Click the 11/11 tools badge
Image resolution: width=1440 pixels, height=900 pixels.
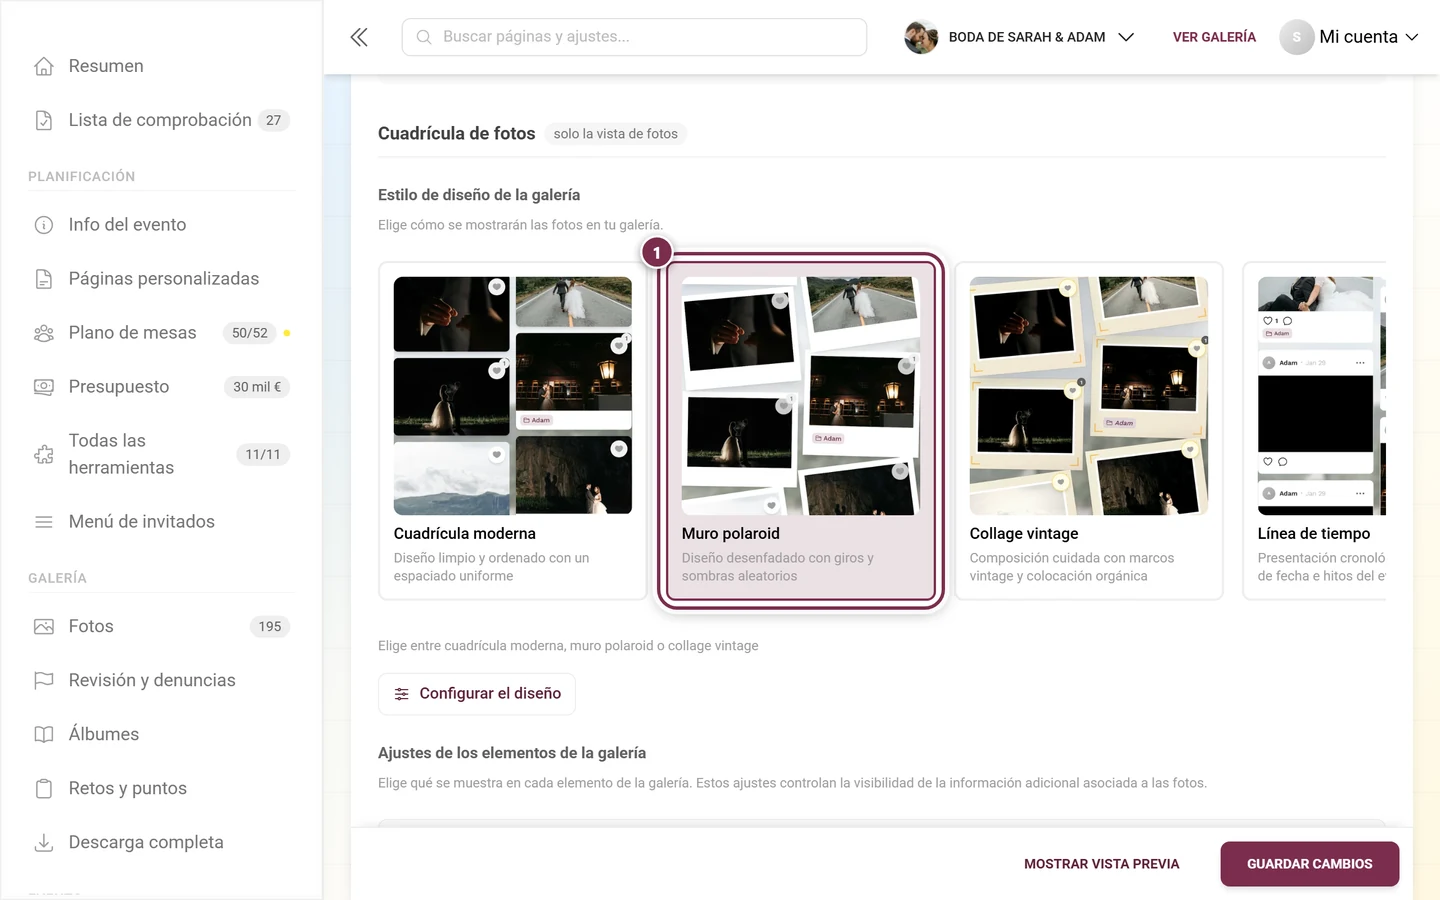[263, 454]
